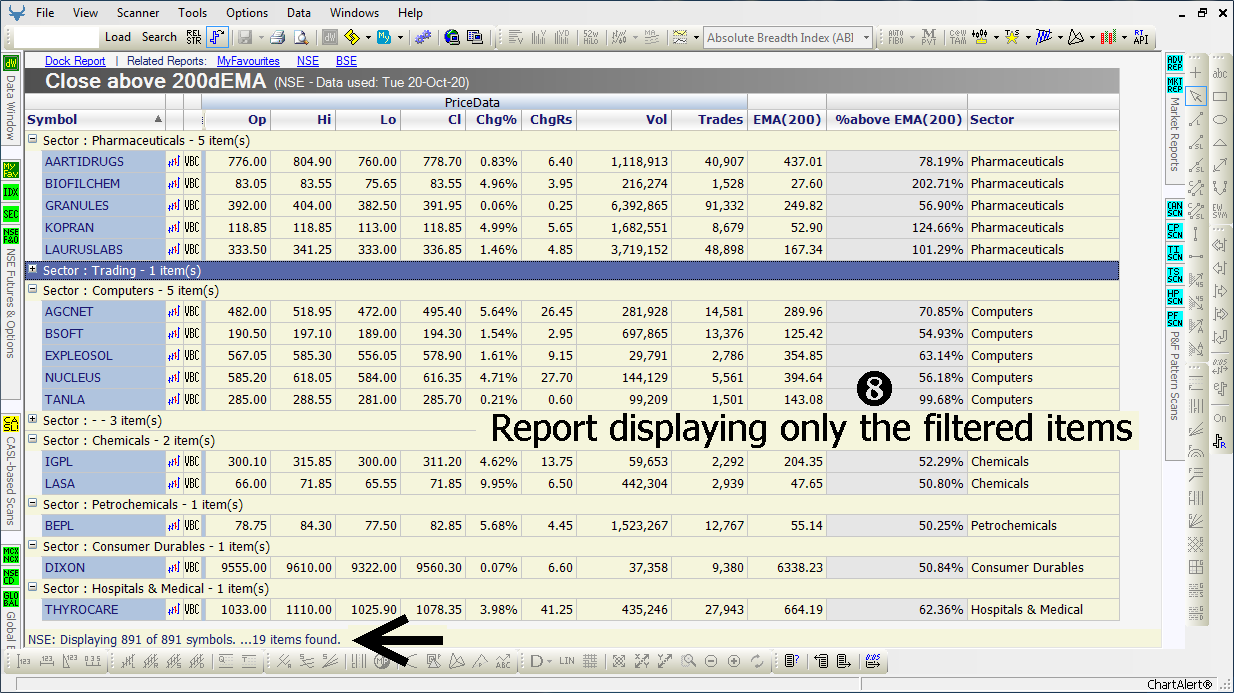
Task: Click the REL STR toolbar icon
Action: [x=194, y=37]
